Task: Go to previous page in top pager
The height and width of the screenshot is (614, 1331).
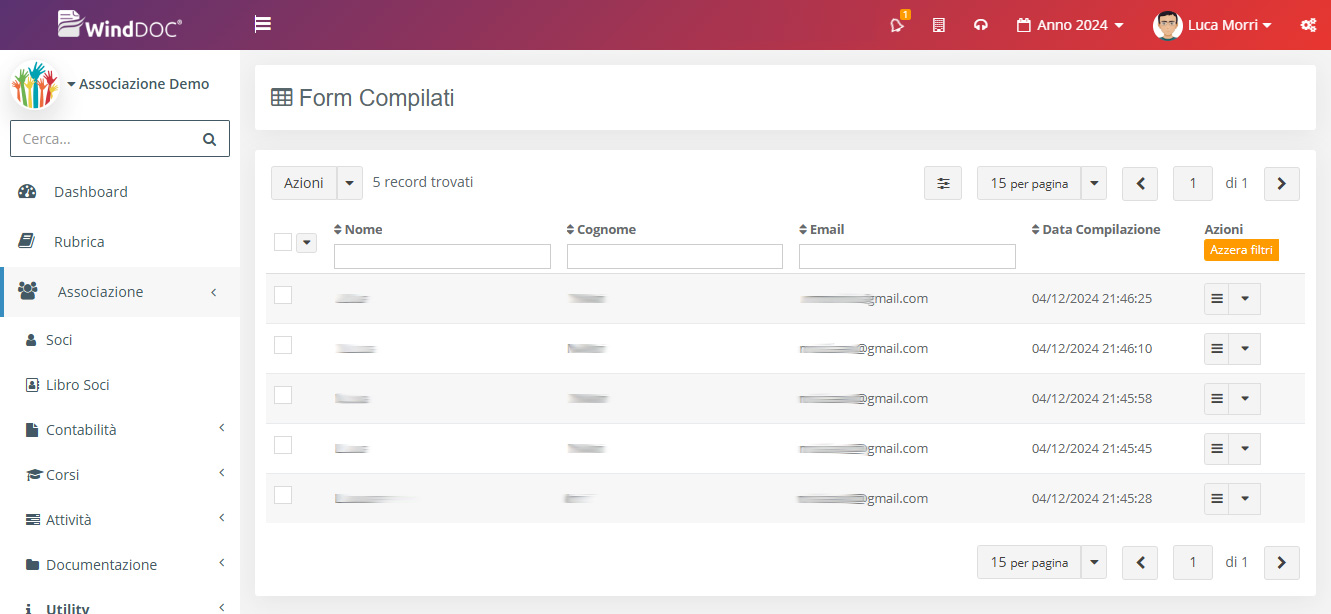Action: [1140, 183]
